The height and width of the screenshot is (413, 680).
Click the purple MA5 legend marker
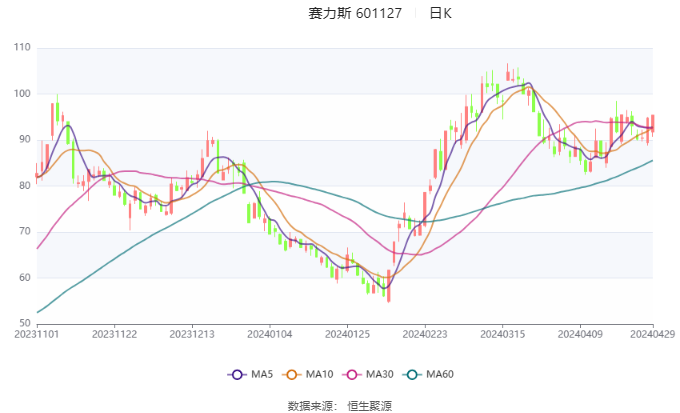point(237,374)
